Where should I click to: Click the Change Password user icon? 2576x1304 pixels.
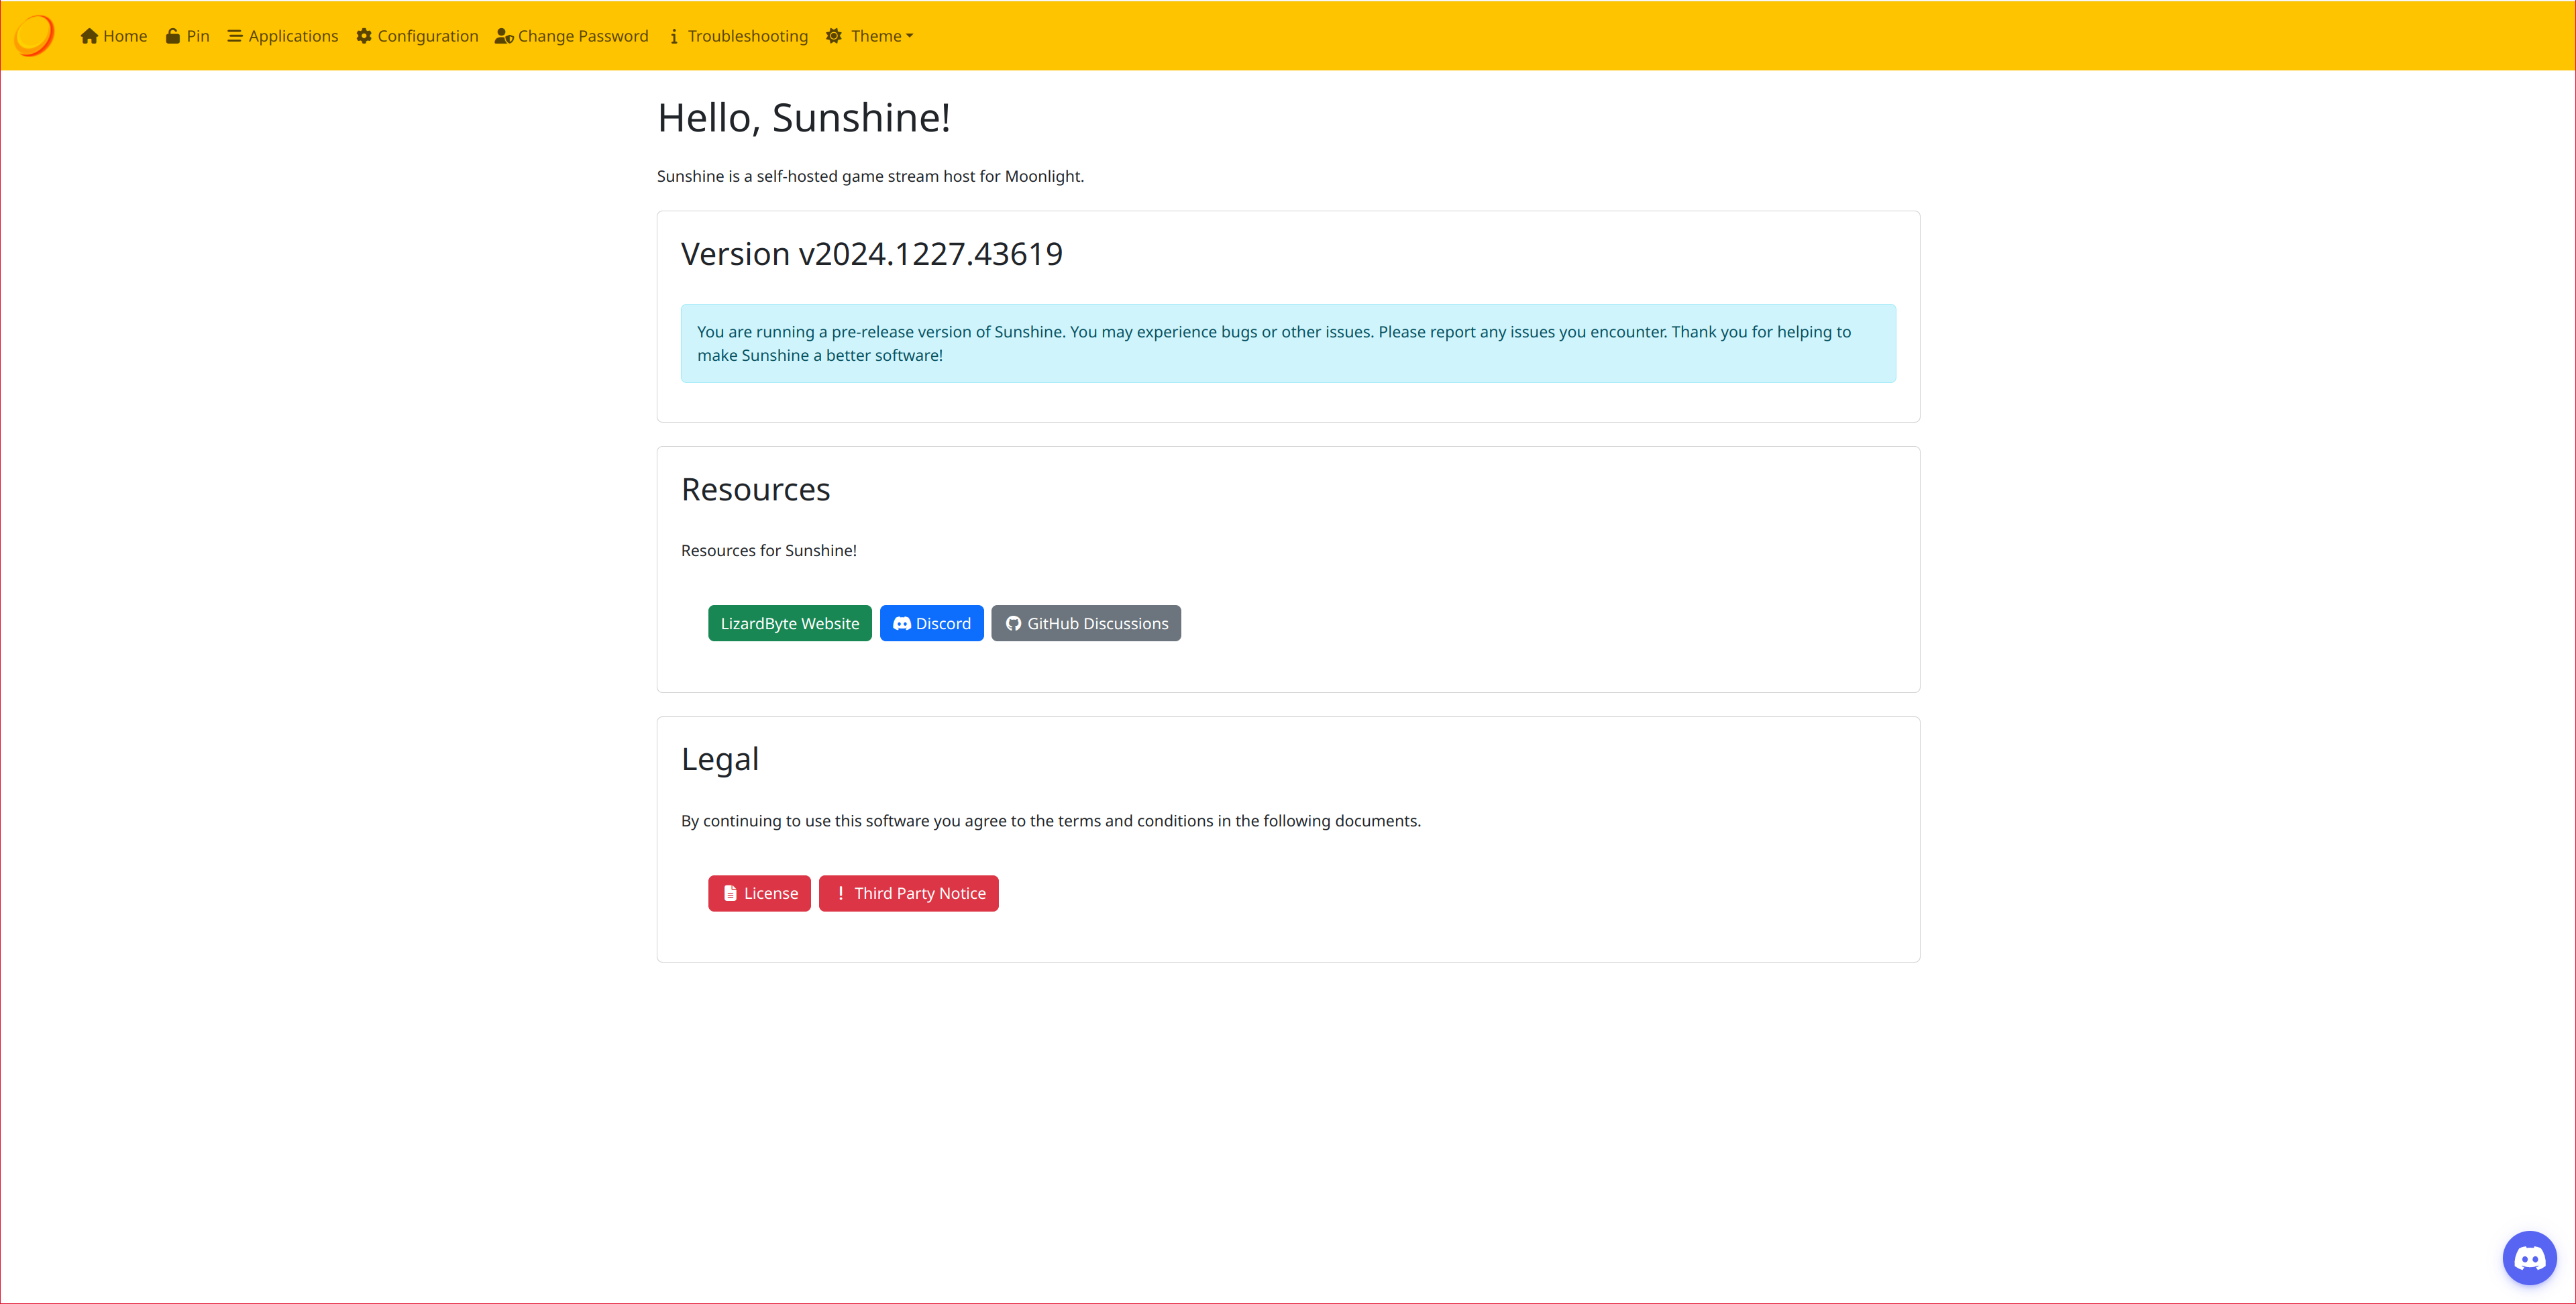coord(504,36)
